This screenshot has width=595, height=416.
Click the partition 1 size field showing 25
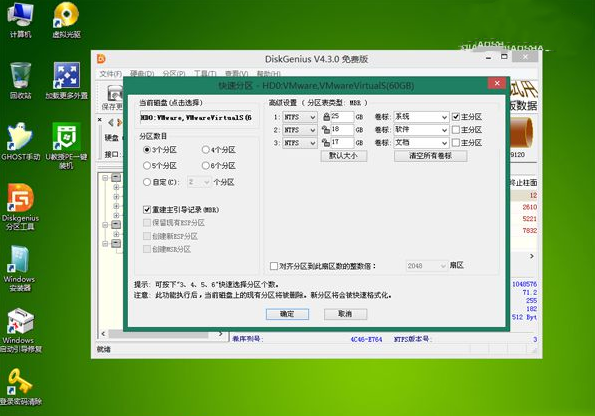pos(342,117)
